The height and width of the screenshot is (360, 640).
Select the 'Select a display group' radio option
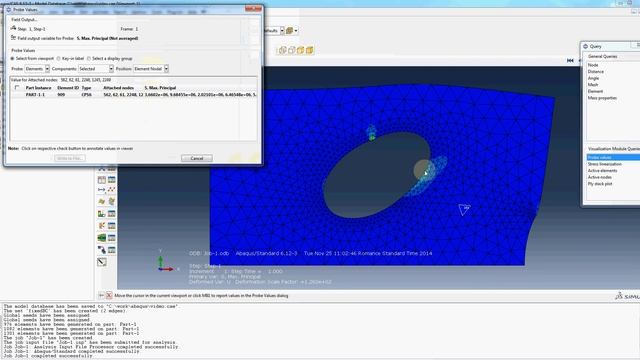click(x=89, y=58)
